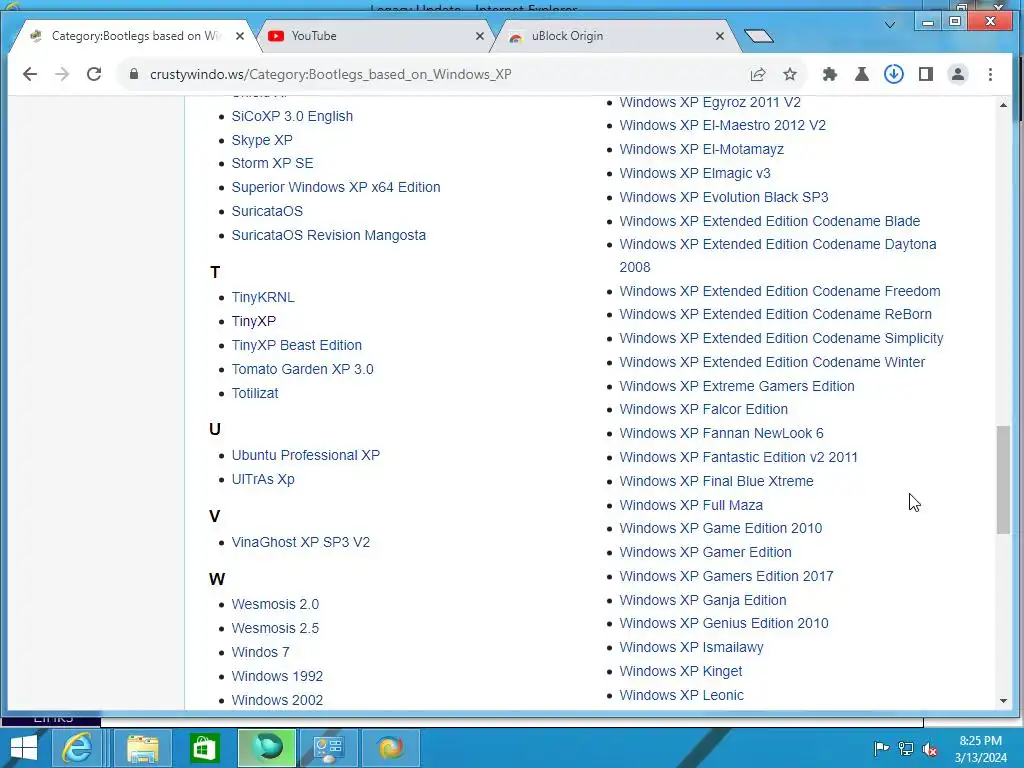Close the Category:Bootlegs tab
The image size is (1024, 768).
(240, 37)
